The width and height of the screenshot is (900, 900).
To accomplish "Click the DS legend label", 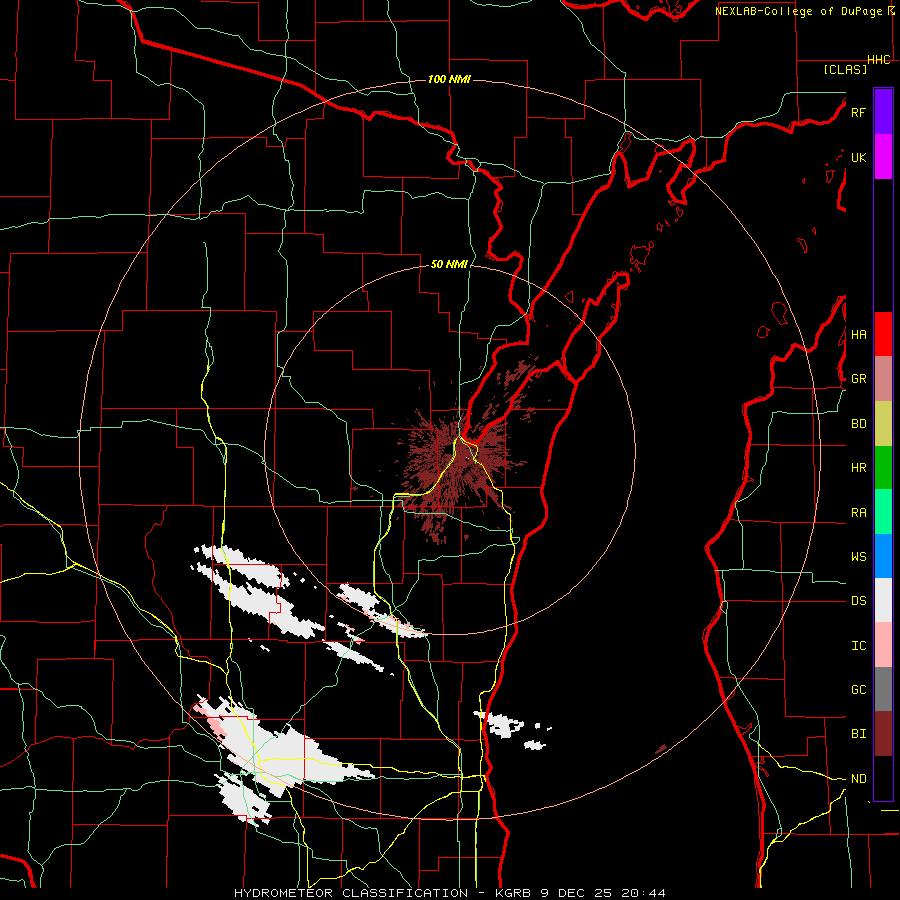I will coord(858,601).
